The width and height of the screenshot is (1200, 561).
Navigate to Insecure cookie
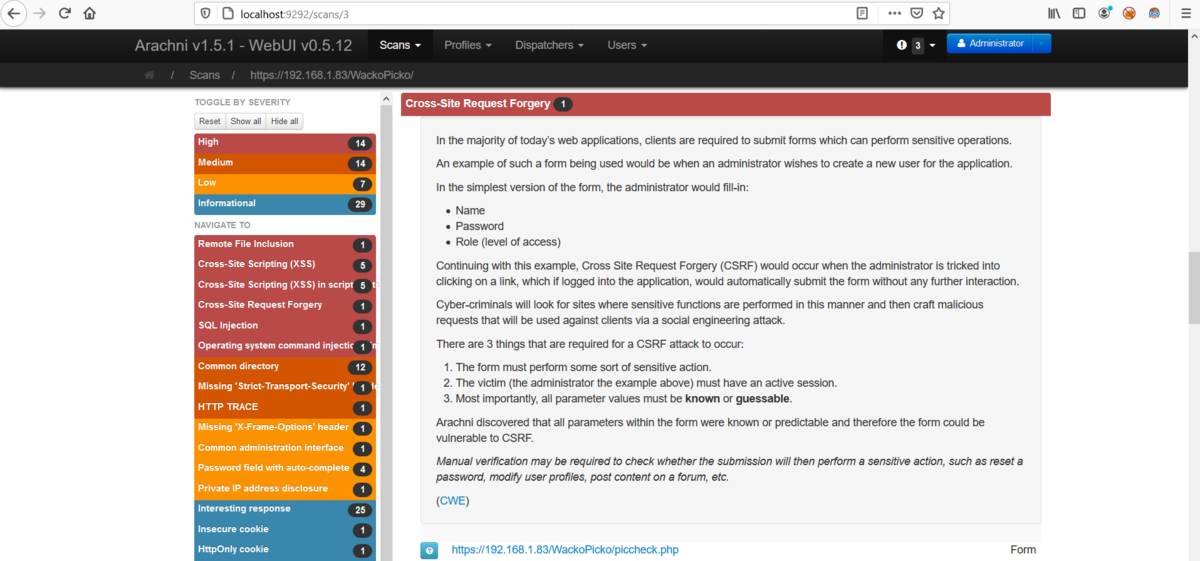[285, 529]
